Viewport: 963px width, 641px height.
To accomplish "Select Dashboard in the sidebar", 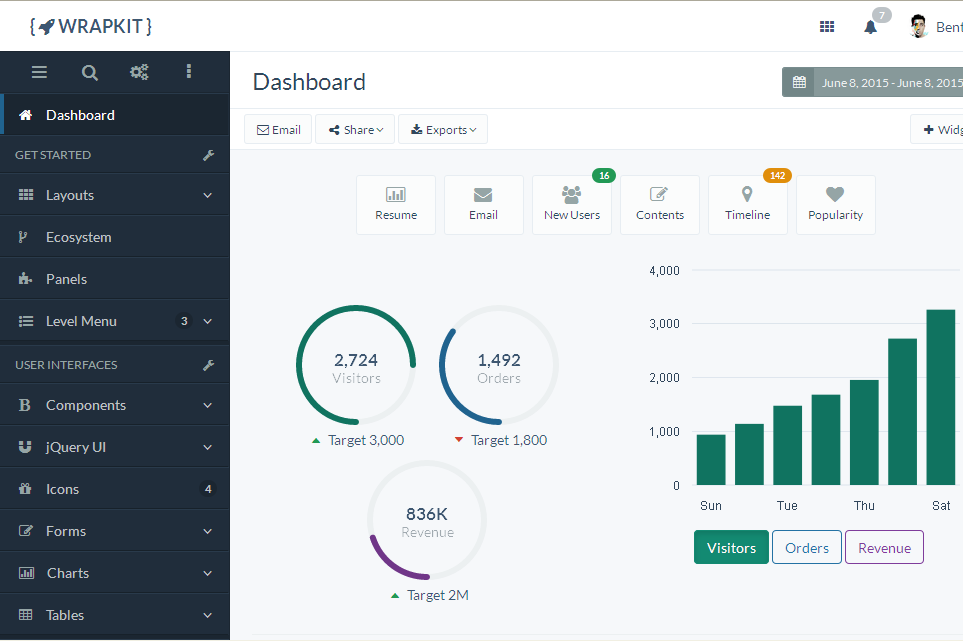I will (x=115, y=115).
